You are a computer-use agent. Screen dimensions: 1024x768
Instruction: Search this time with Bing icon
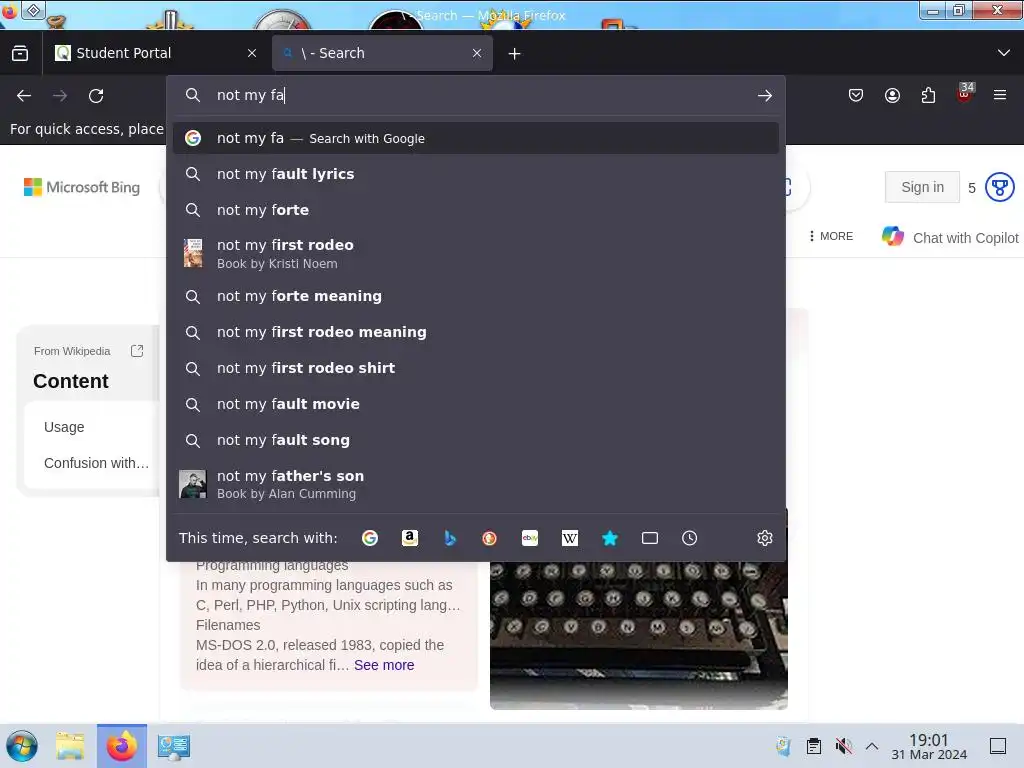pos(450,538)
